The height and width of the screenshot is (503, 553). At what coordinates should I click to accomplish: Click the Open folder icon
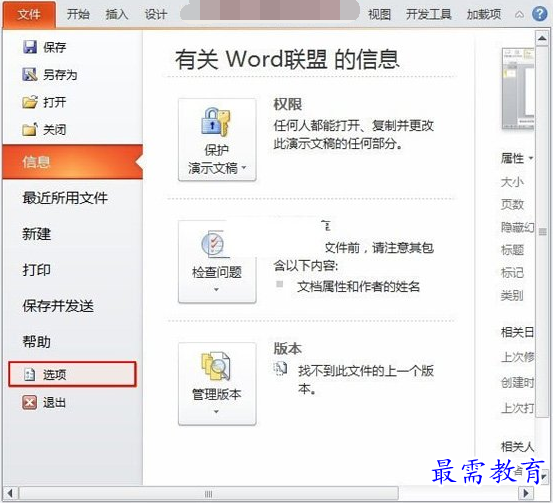coord(30,102)
